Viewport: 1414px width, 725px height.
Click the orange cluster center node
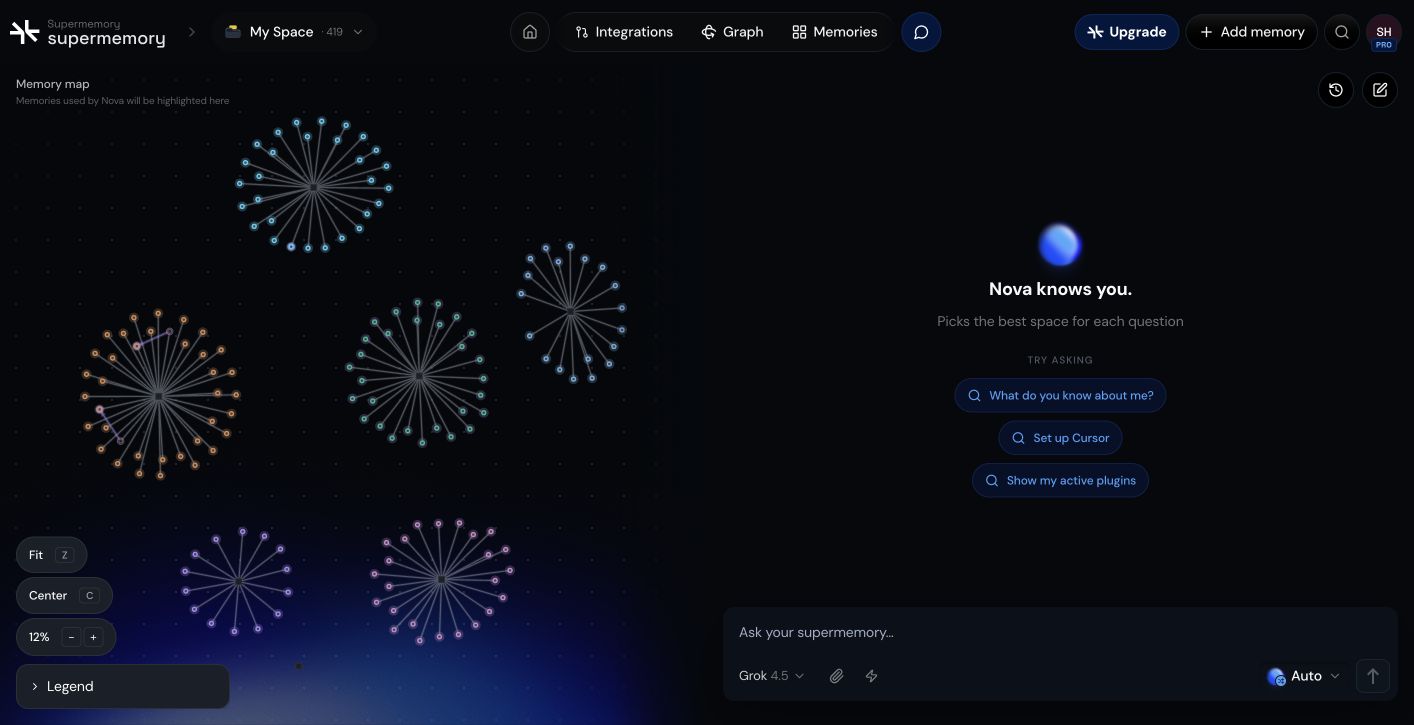pos(158,397)
